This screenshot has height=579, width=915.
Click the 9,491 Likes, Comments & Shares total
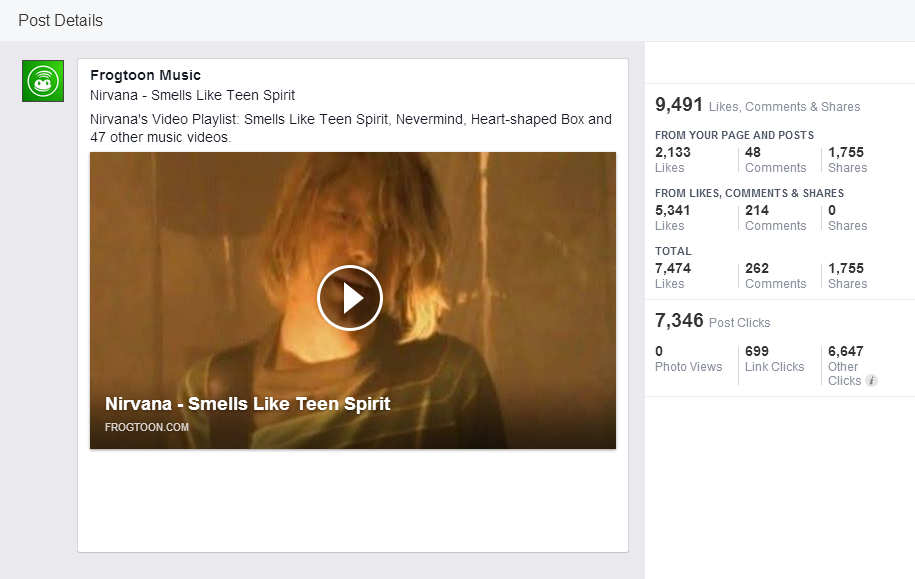[x=679, y=105]
